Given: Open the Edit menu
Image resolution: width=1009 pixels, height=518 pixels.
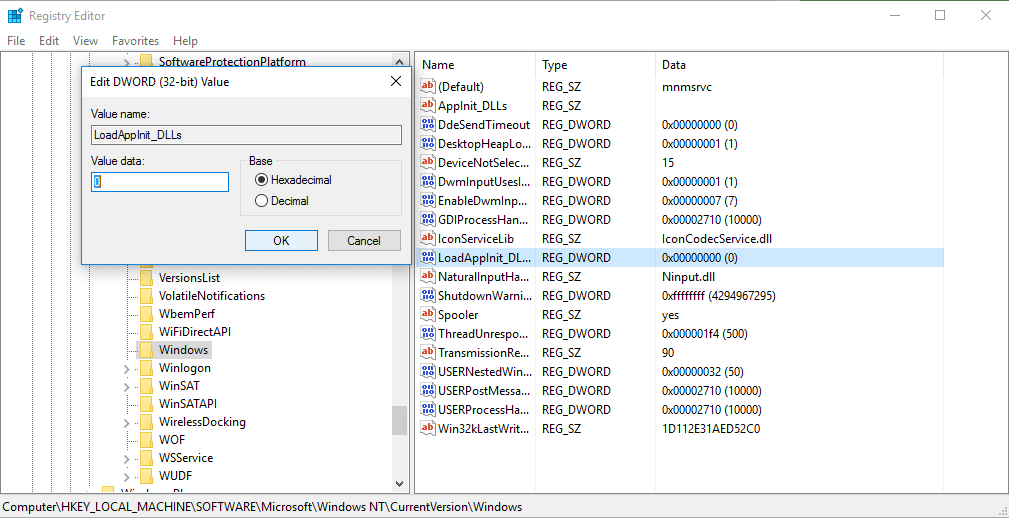Looking at the screenshot, I should [49, 41].
